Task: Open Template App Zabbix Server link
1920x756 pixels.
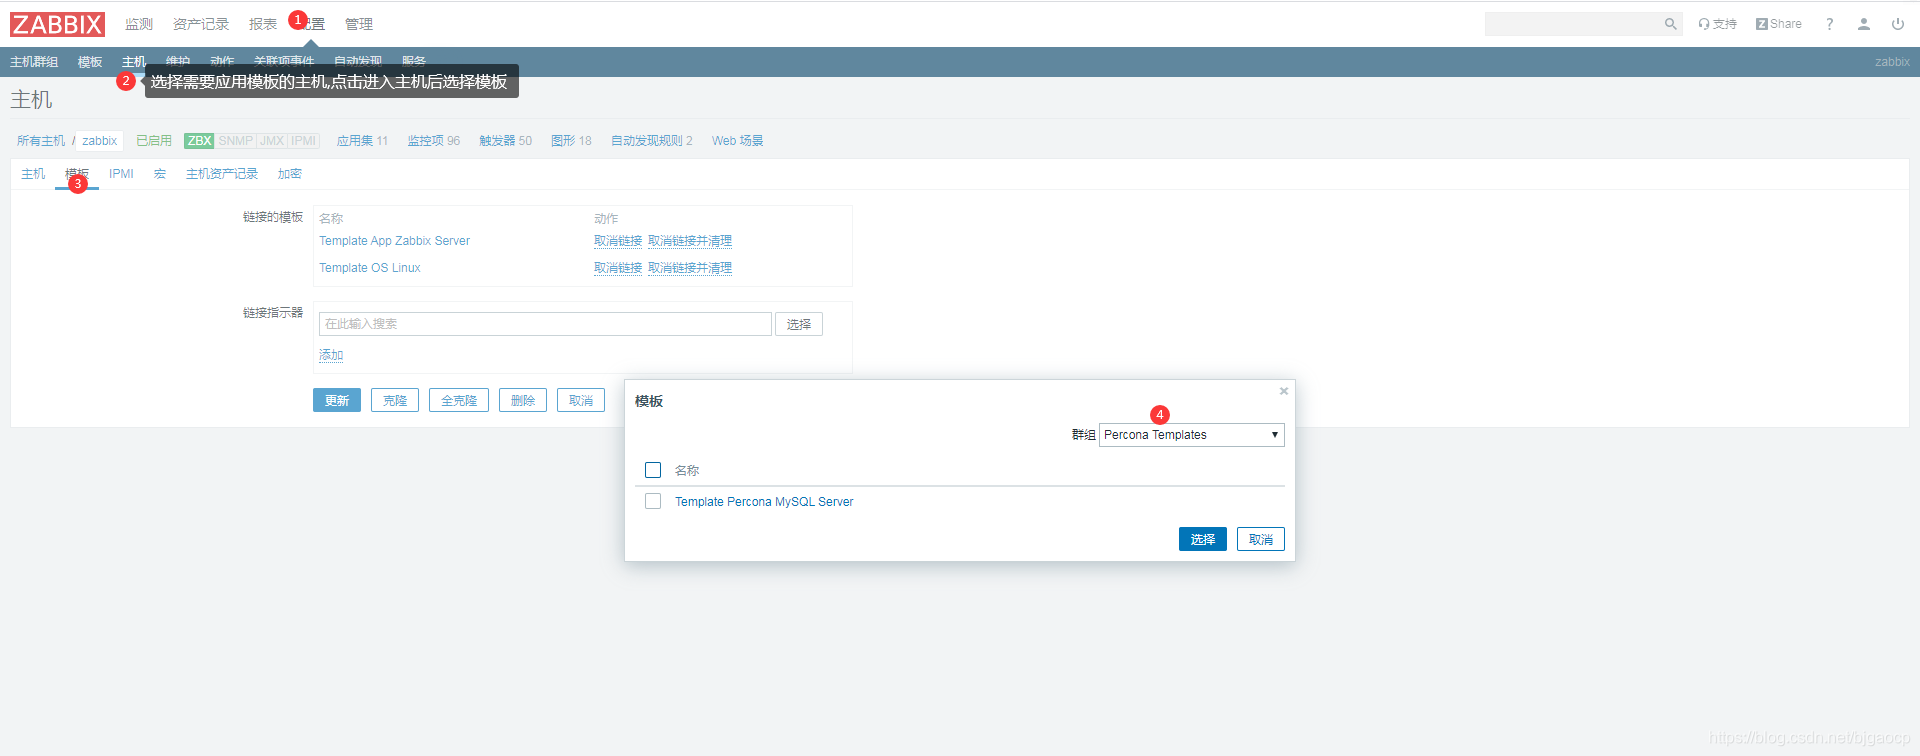Action: click(x=394, y=241)
